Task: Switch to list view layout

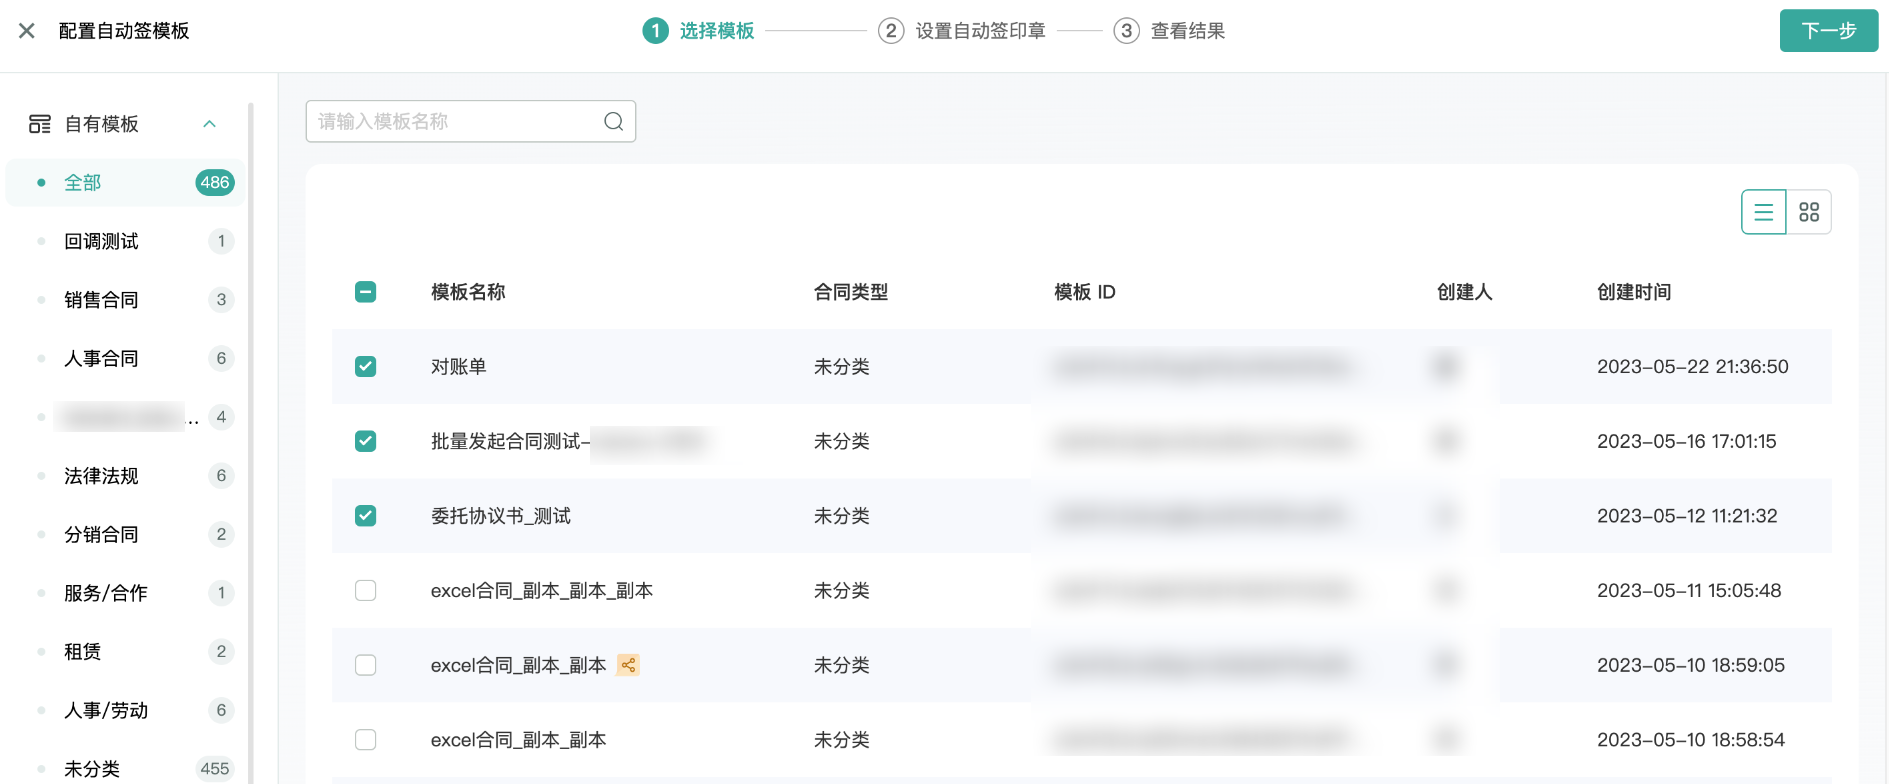Action: (1764, 212)
